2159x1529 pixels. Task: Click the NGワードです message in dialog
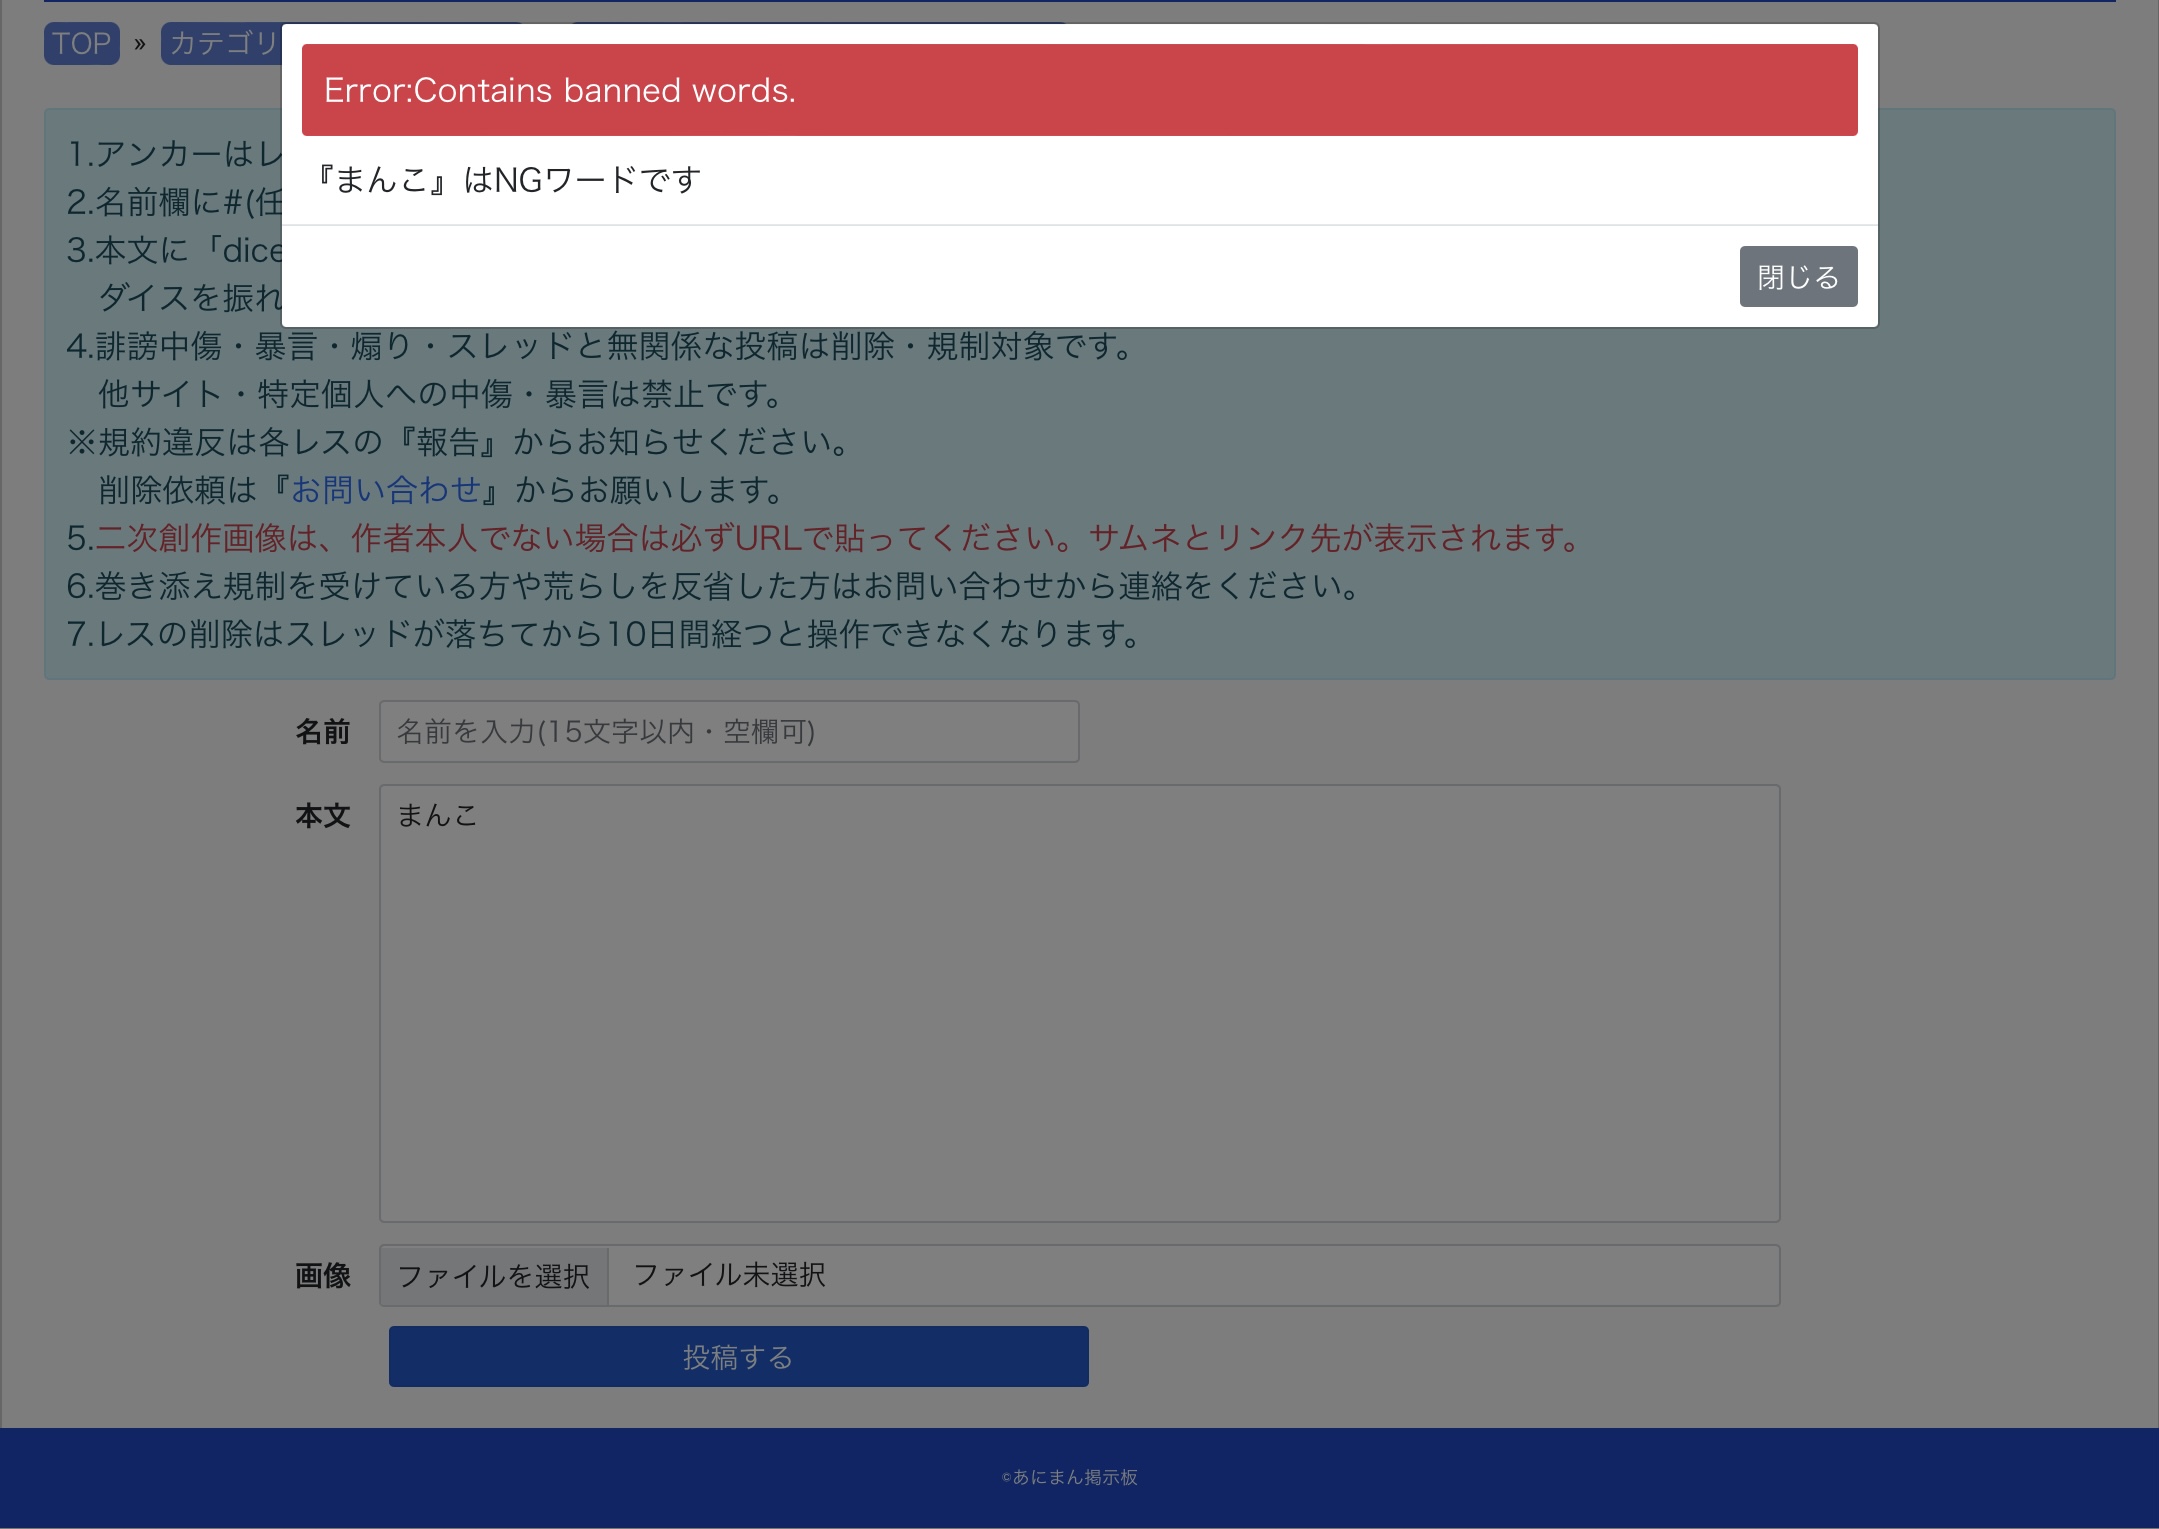pyautogui.click(x=508, y=180)
